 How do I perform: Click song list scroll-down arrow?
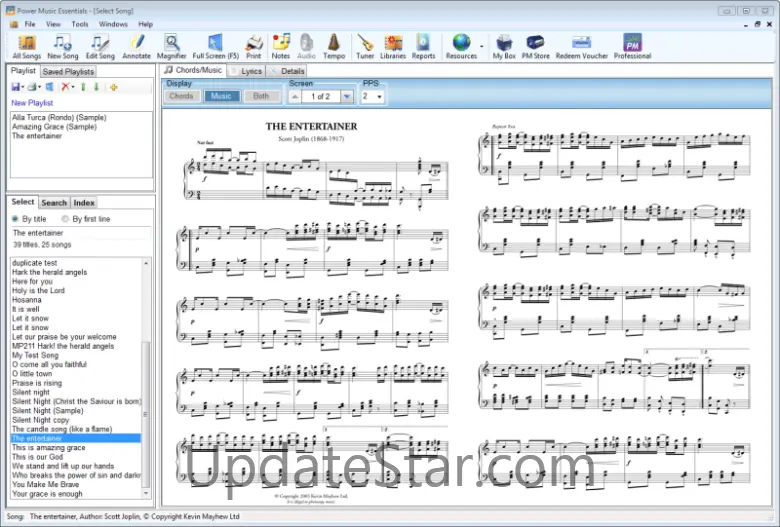146,494
